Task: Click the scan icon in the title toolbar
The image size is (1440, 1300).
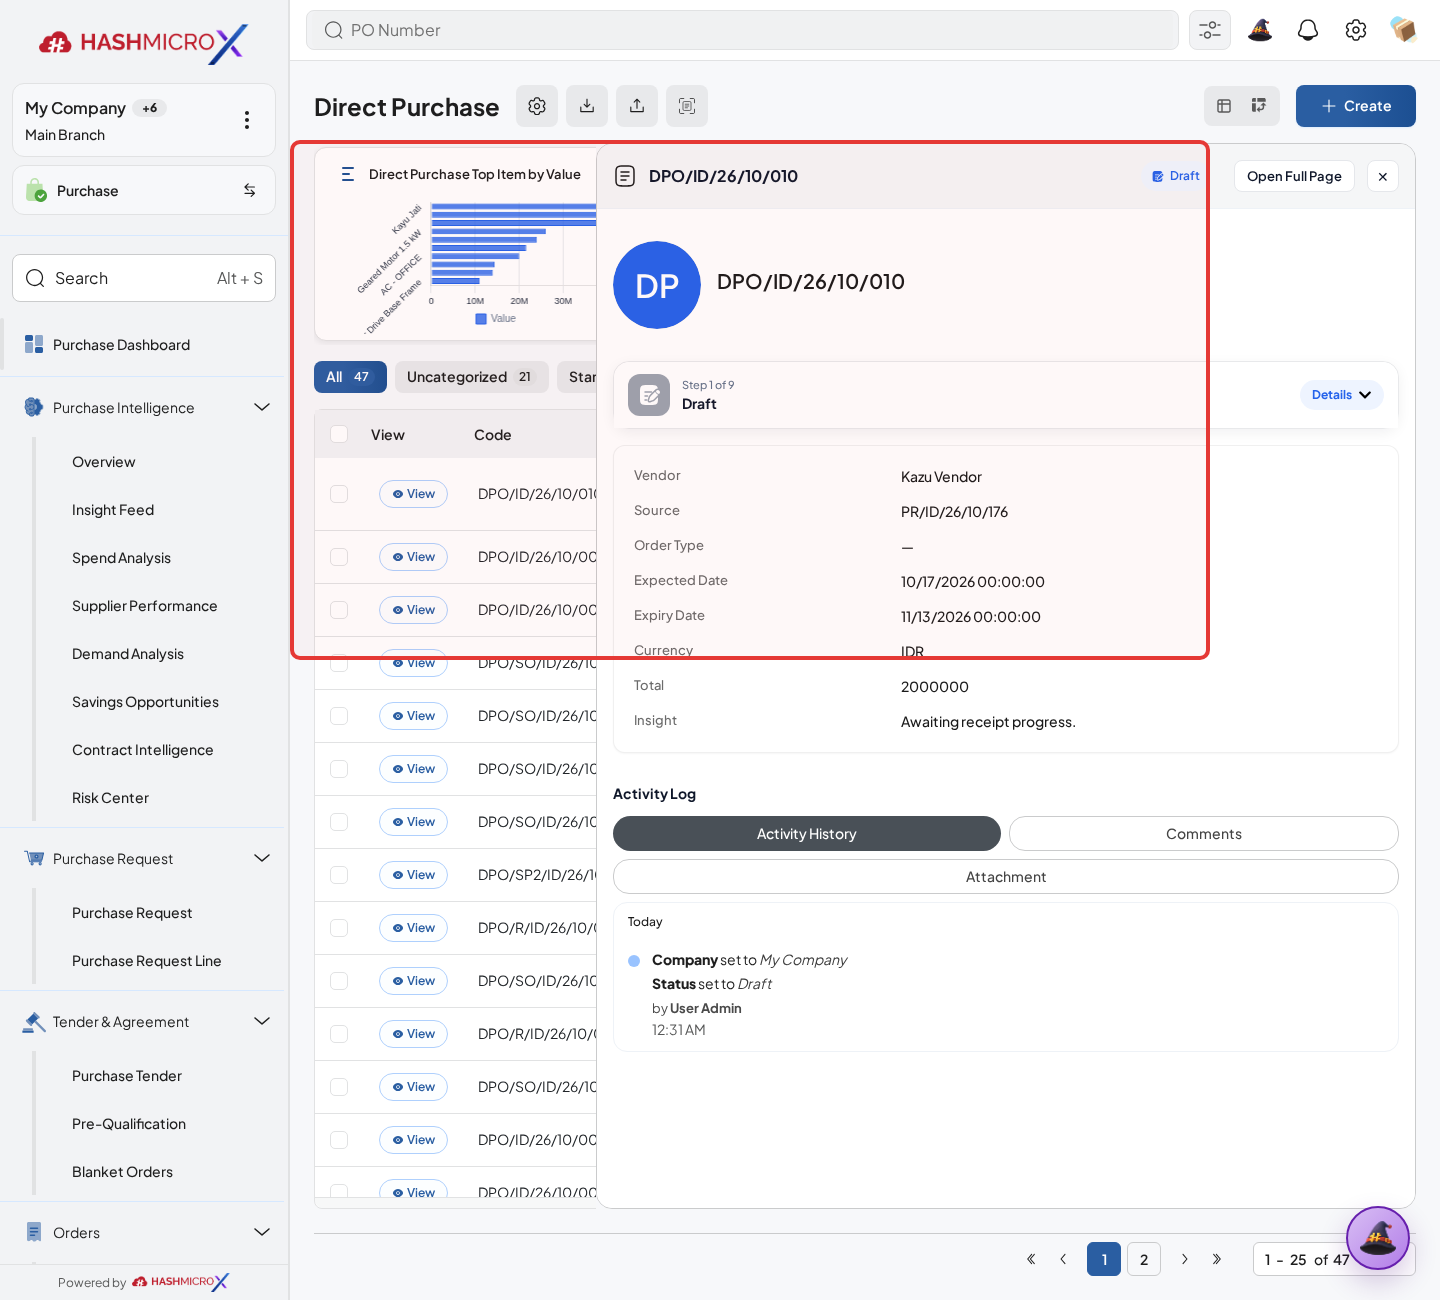Action: click(x=687, y=106)
